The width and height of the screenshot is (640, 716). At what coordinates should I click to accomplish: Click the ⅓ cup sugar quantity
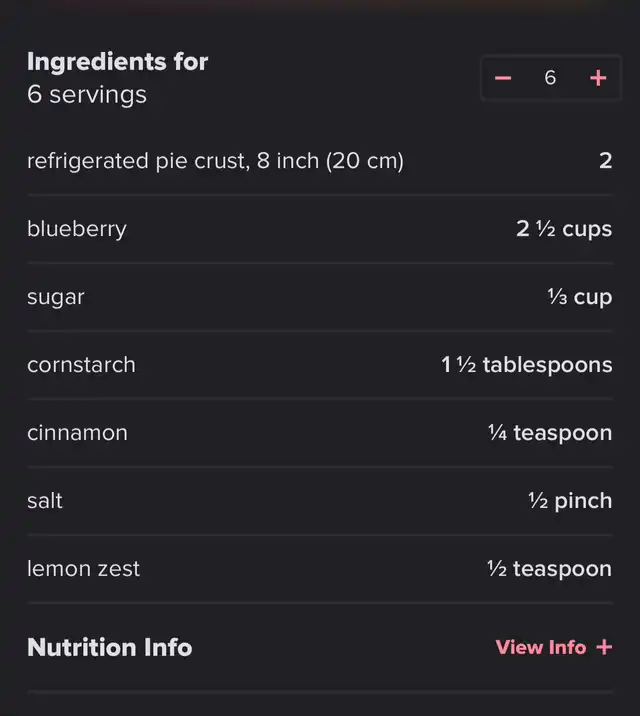pos(580,297)
